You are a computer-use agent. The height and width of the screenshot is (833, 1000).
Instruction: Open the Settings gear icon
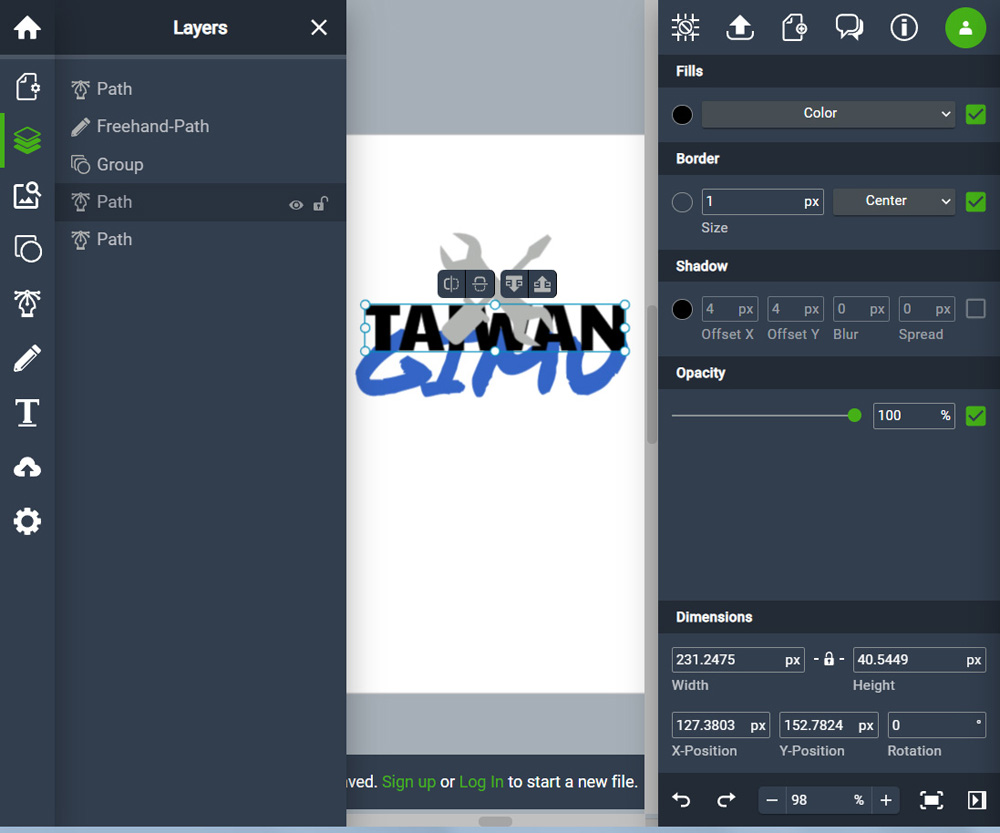coord(27,522)
